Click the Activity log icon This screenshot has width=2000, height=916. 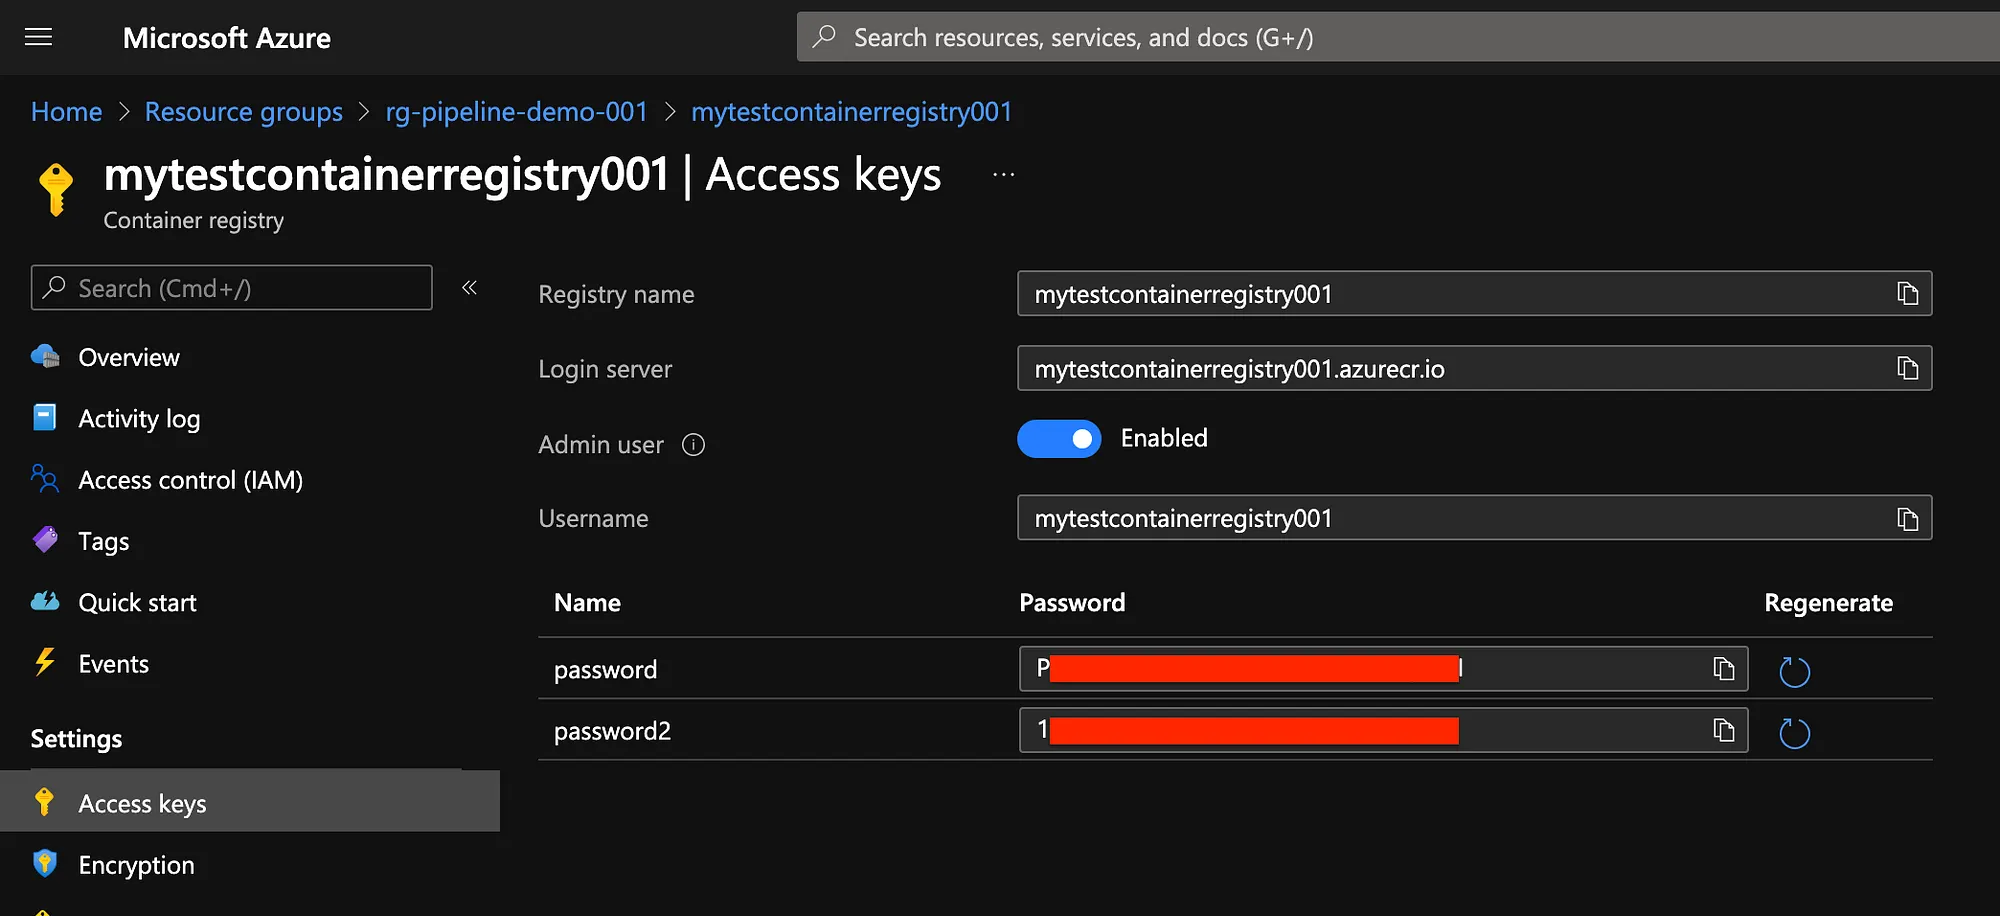(x=45, y=417)
